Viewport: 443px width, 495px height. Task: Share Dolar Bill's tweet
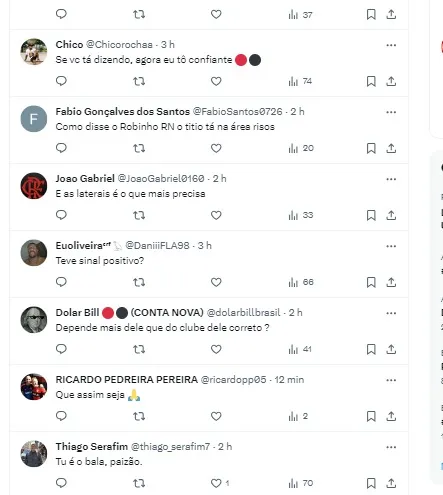pos(391,349)
